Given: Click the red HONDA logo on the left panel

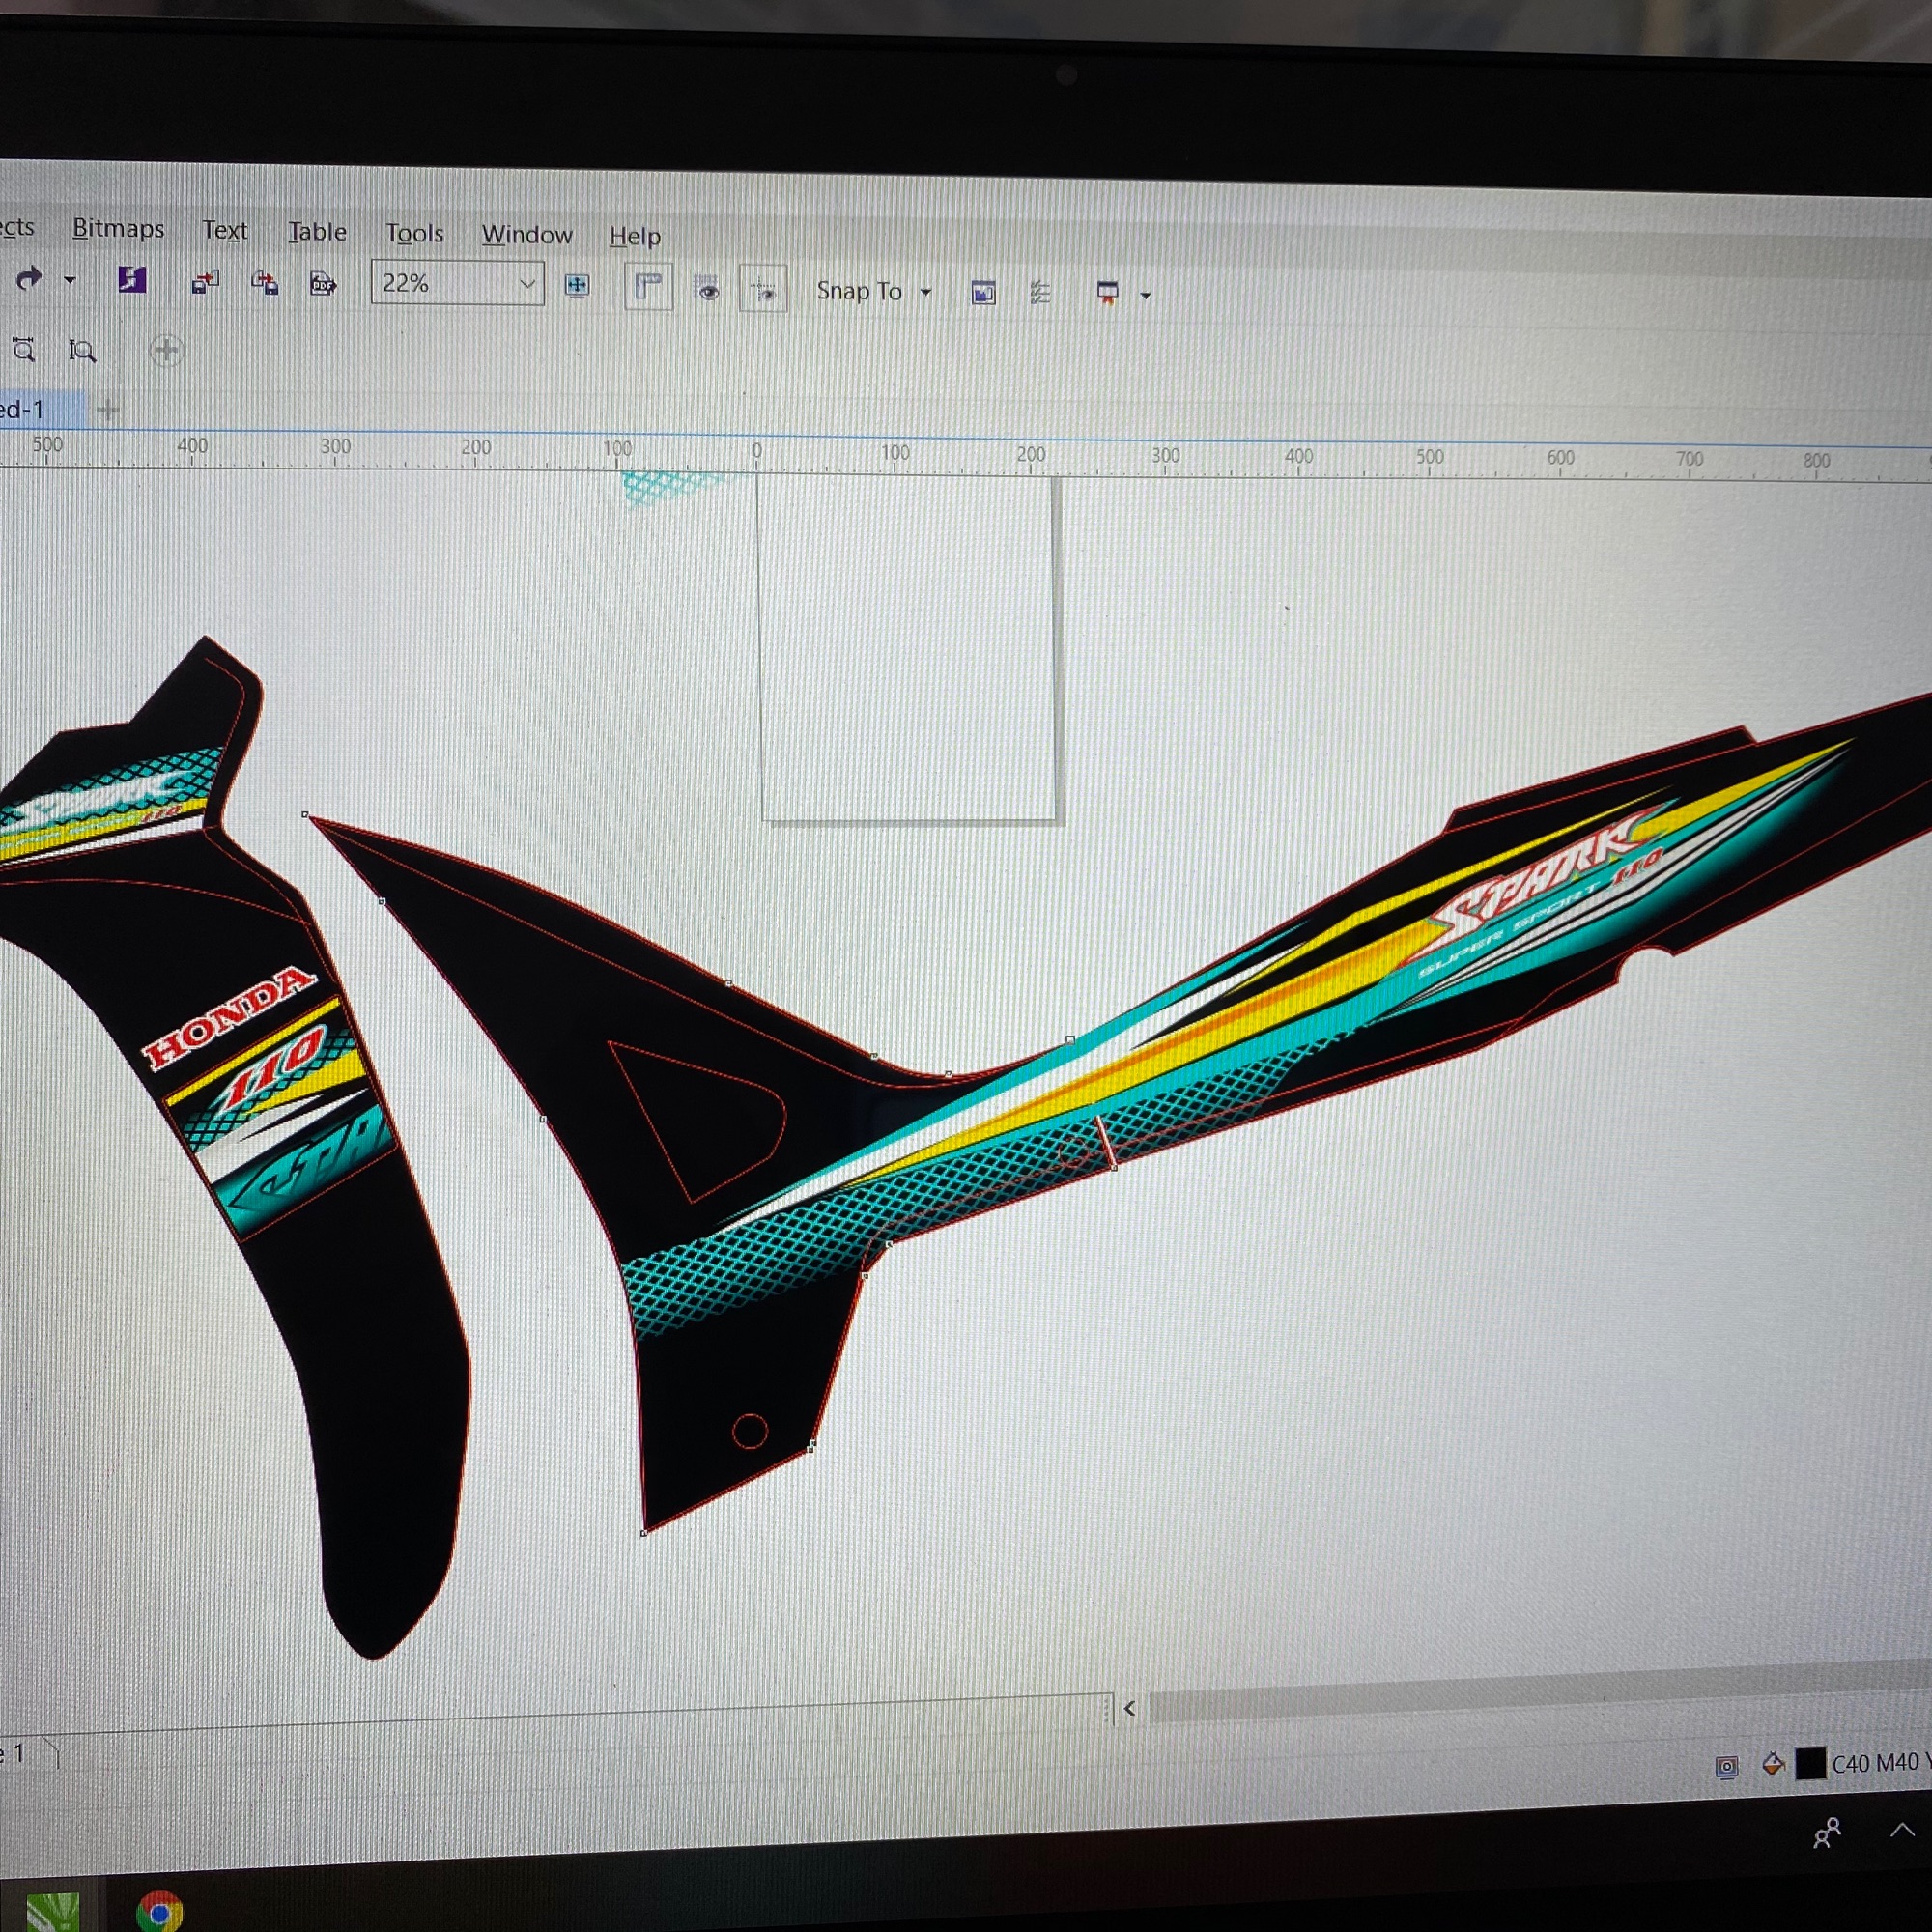Looking at the screenshot, I should (229, 1017).
